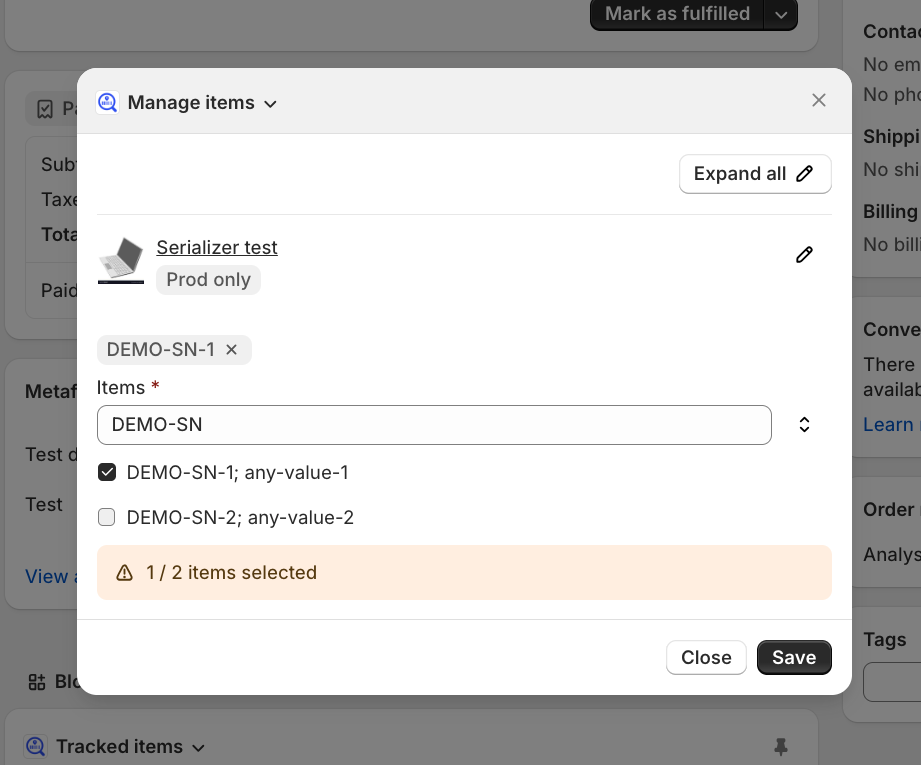Save the selected items

point(794,657)
